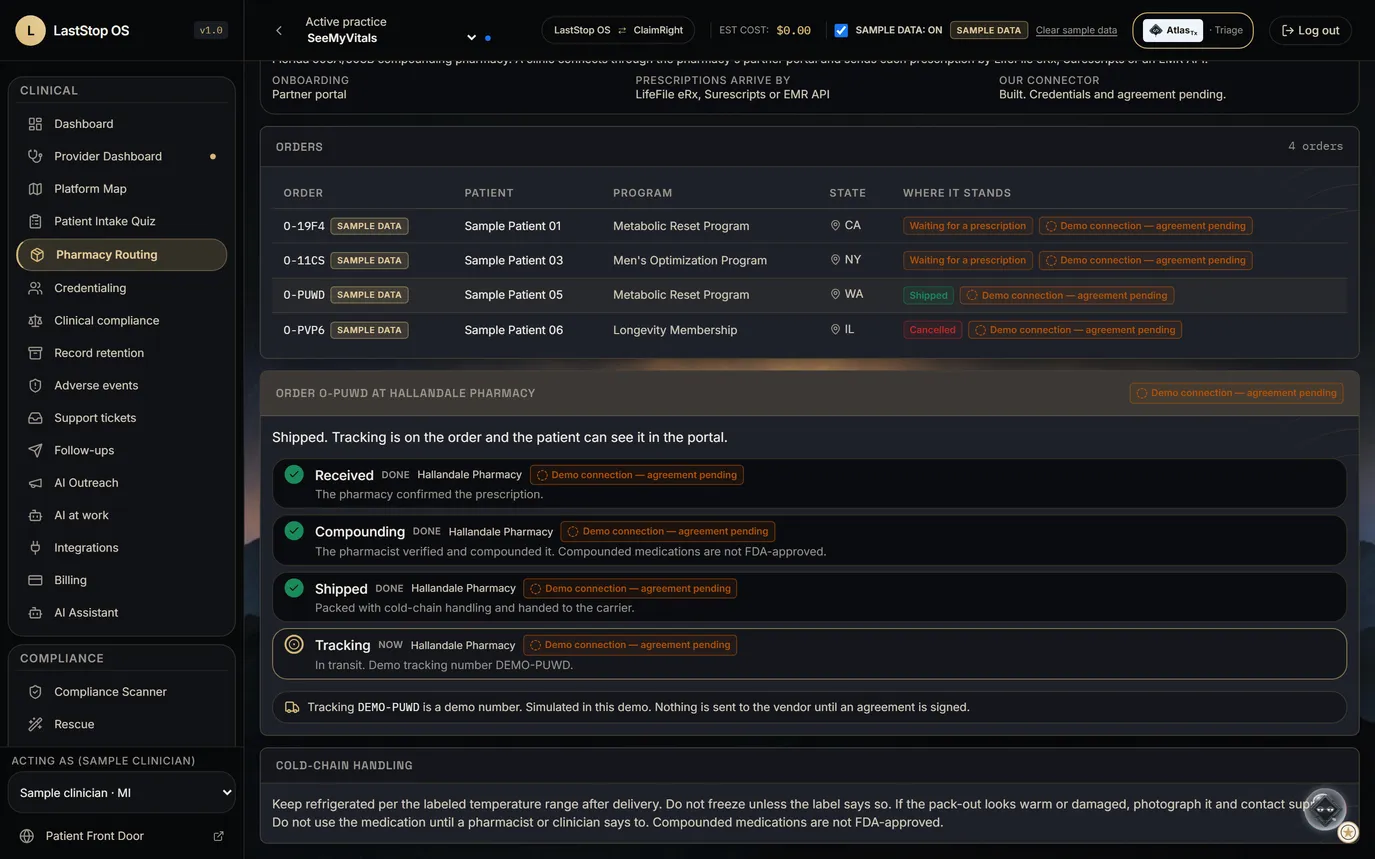The width and height of the screenshot is (1375, 859).
Task: Click the Demo connection badge in the O-PVP6 row
Action: 1075,330
